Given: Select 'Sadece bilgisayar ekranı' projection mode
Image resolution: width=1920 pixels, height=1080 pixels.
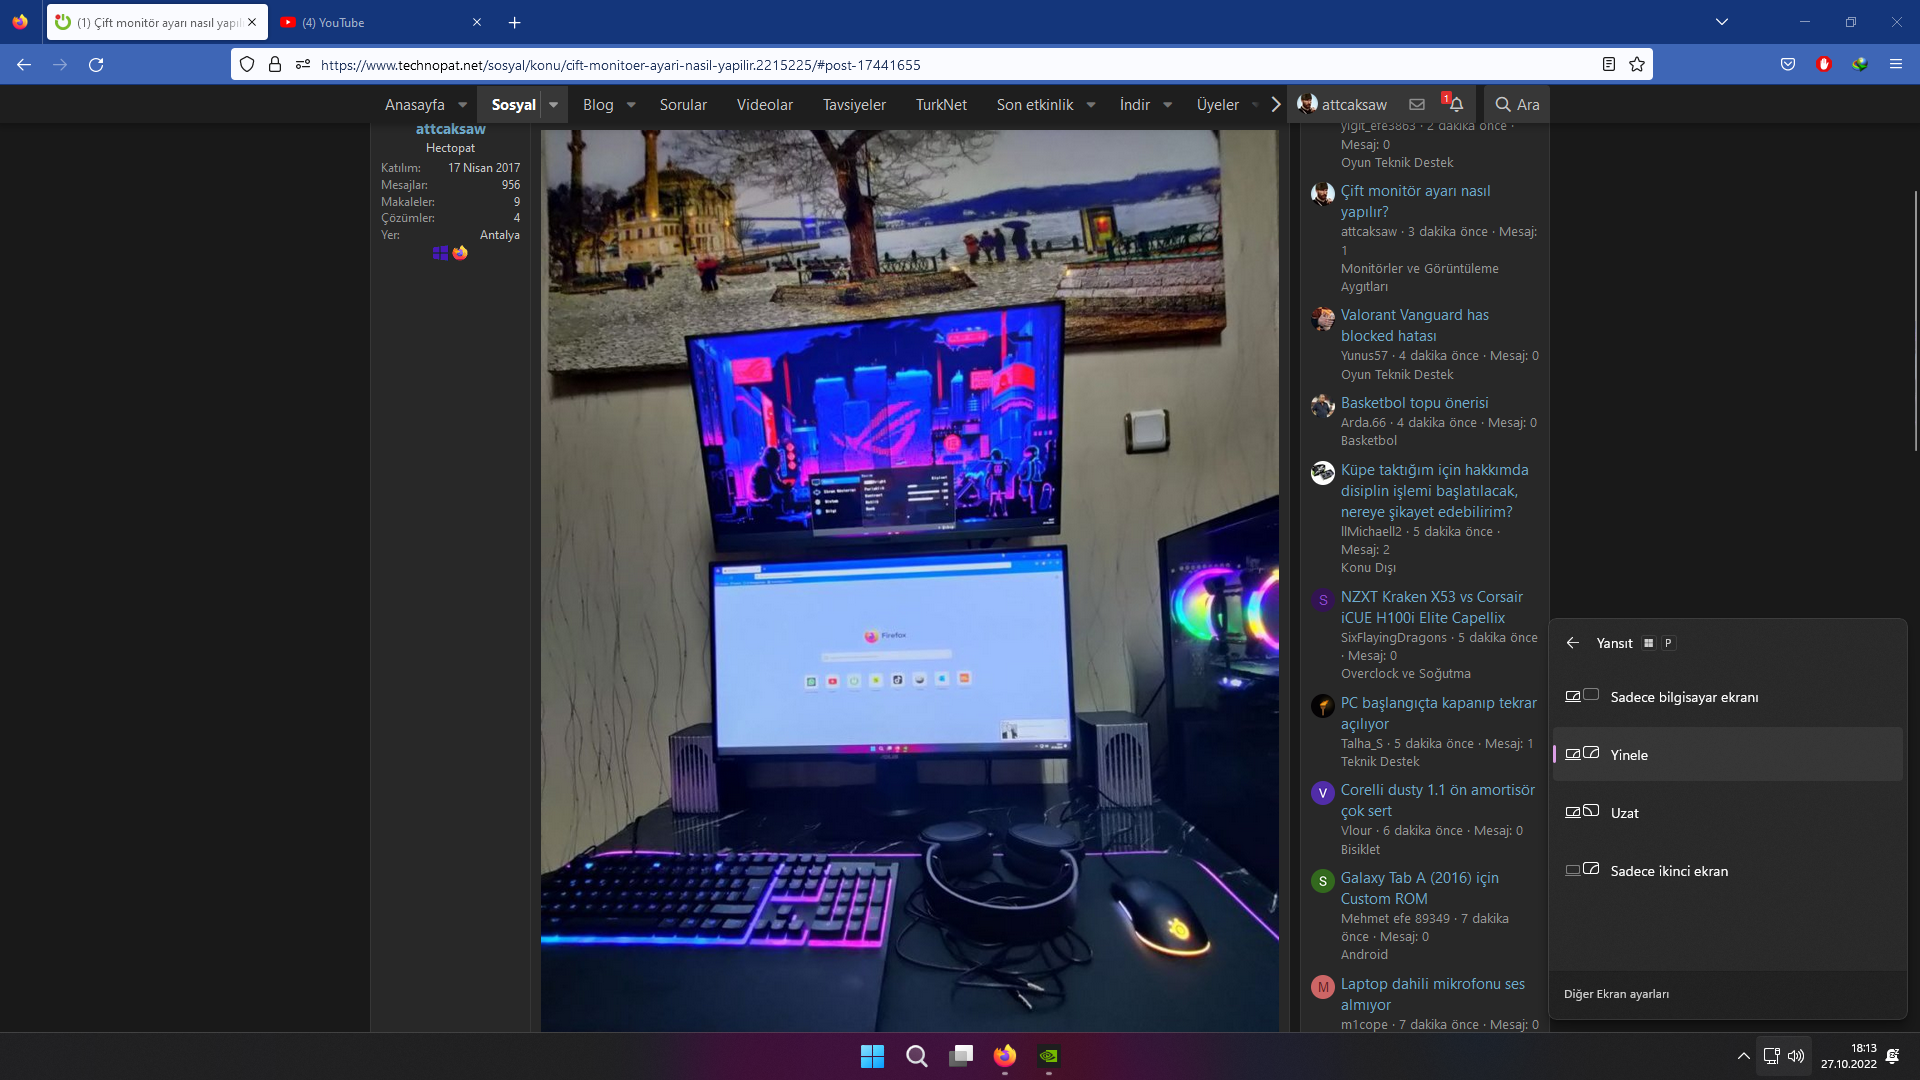Looking at the screenshot, I should click(x=1684, y=697).
